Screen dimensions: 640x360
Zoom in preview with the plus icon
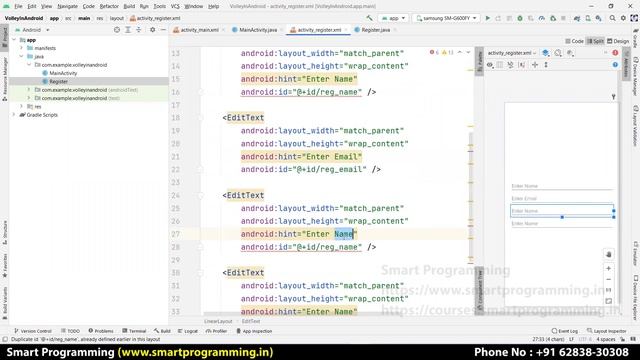click(609, 269)
